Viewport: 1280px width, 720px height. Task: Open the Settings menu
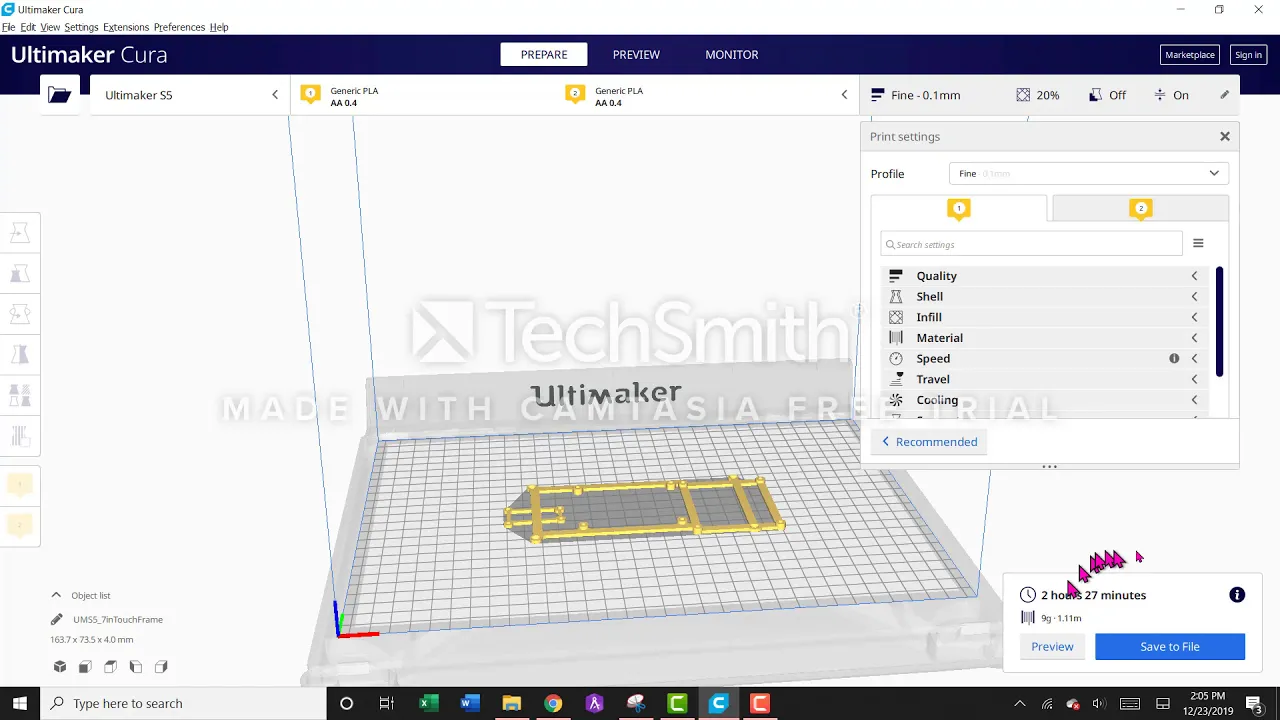(x=81, y=27)
